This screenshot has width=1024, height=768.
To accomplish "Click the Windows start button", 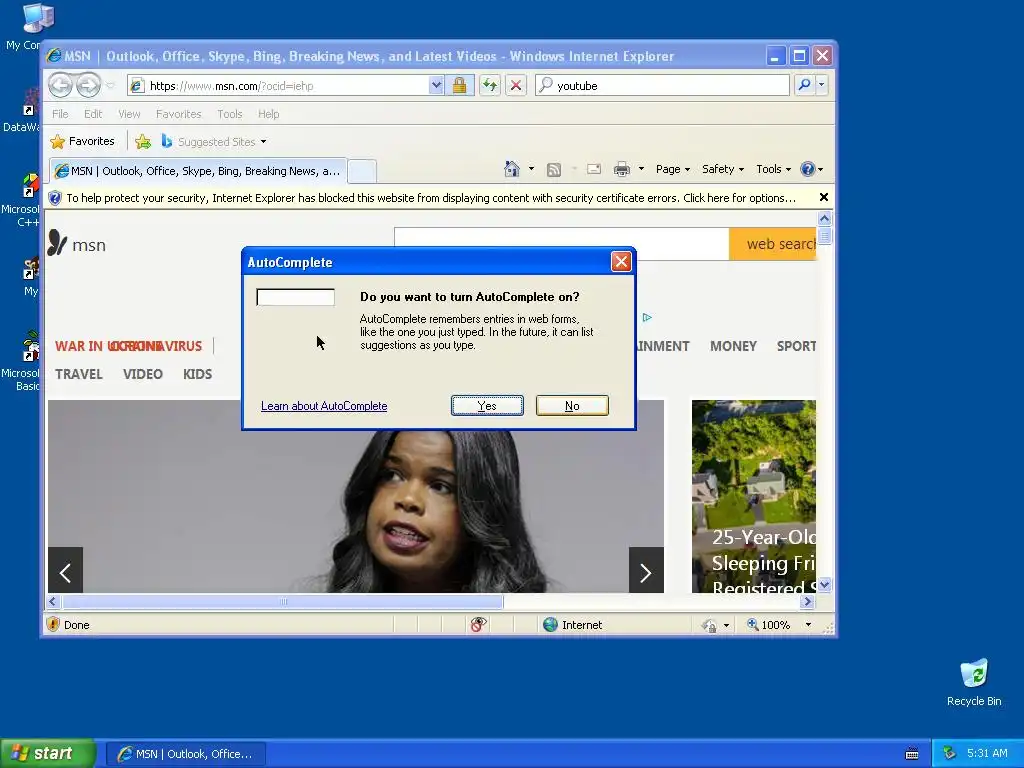I will (47, 754).
